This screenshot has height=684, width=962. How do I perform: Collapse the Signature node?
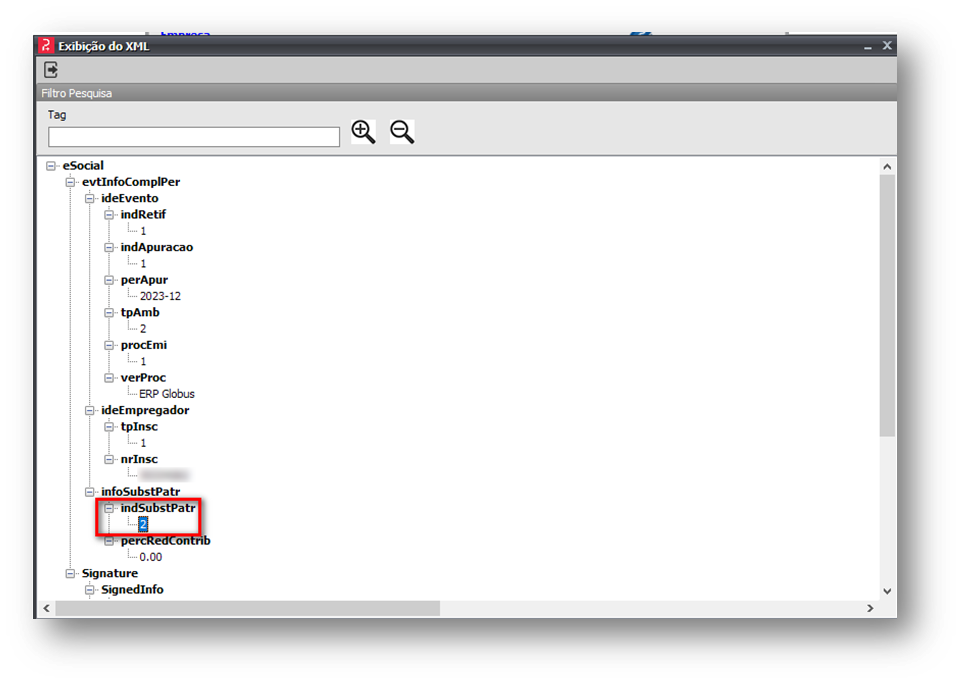(x=71, y=574)
